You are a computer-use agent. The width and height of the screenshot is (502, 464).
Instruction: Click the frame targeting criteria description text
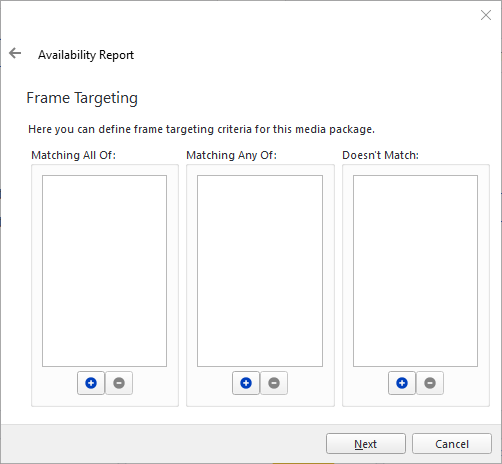click(201, 129)
